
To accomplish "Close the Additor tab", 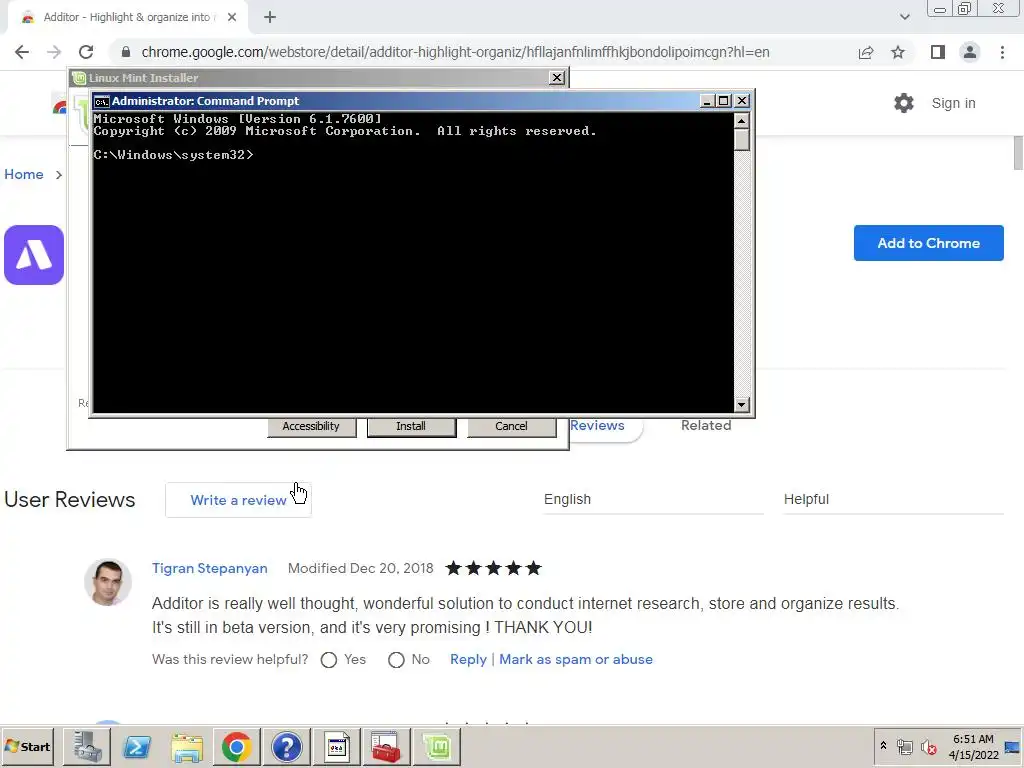I will coord(232,18).
